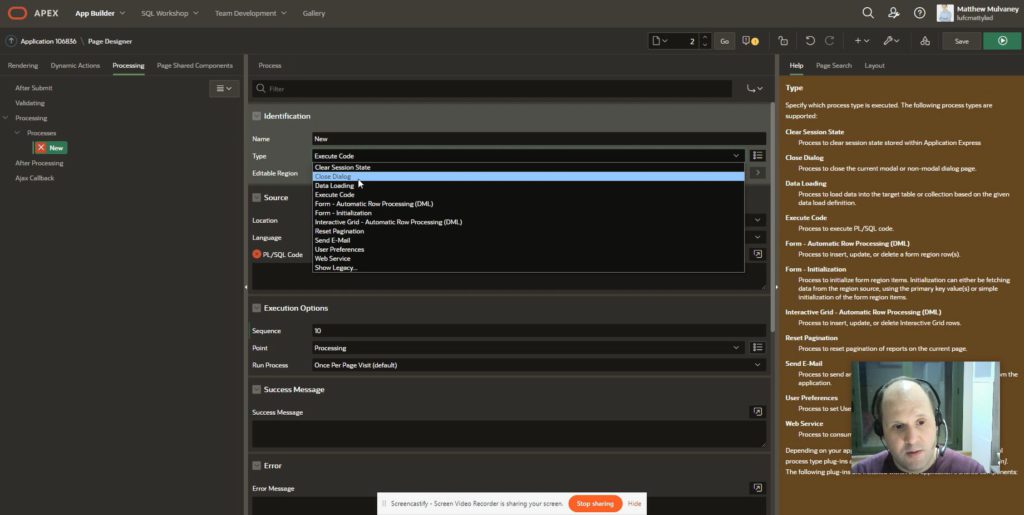Switch to the Rendering tab
This screenshot has height=515, width=1024.
point(23,65)
